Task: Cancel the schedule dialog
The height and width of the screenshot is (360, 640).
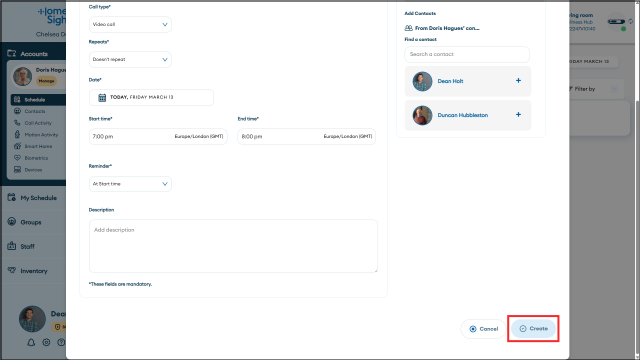Action: (484, 329)
